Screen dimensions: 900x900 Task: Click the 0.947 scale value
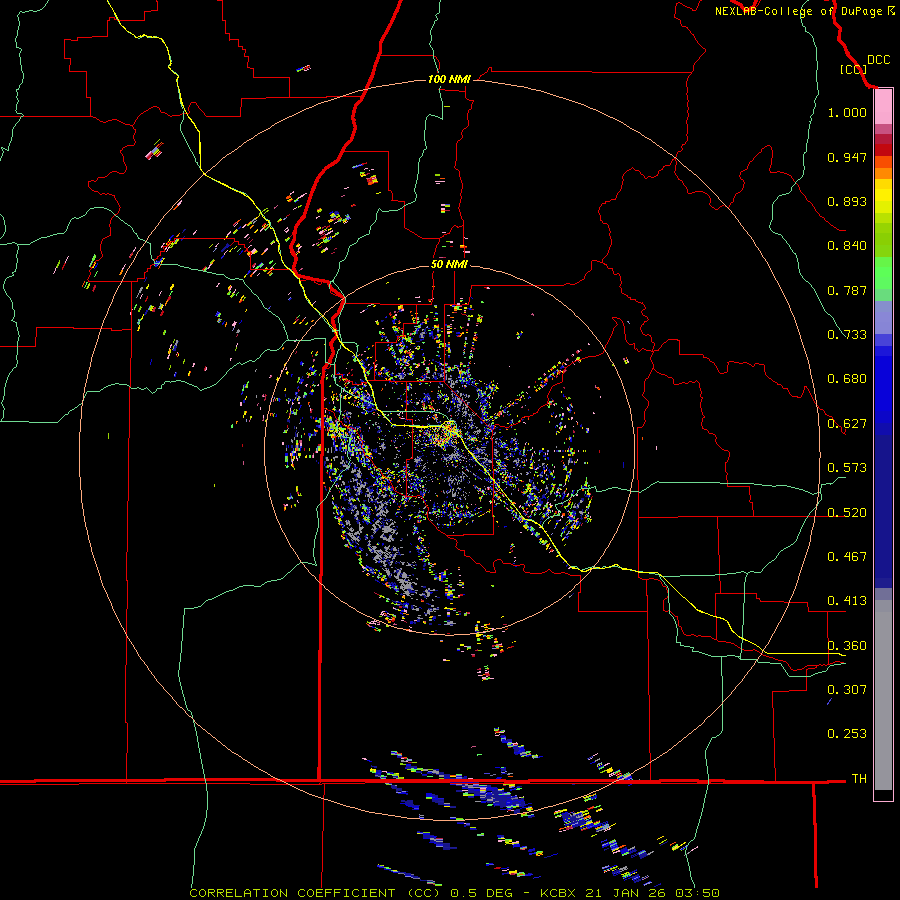[847, 157]
